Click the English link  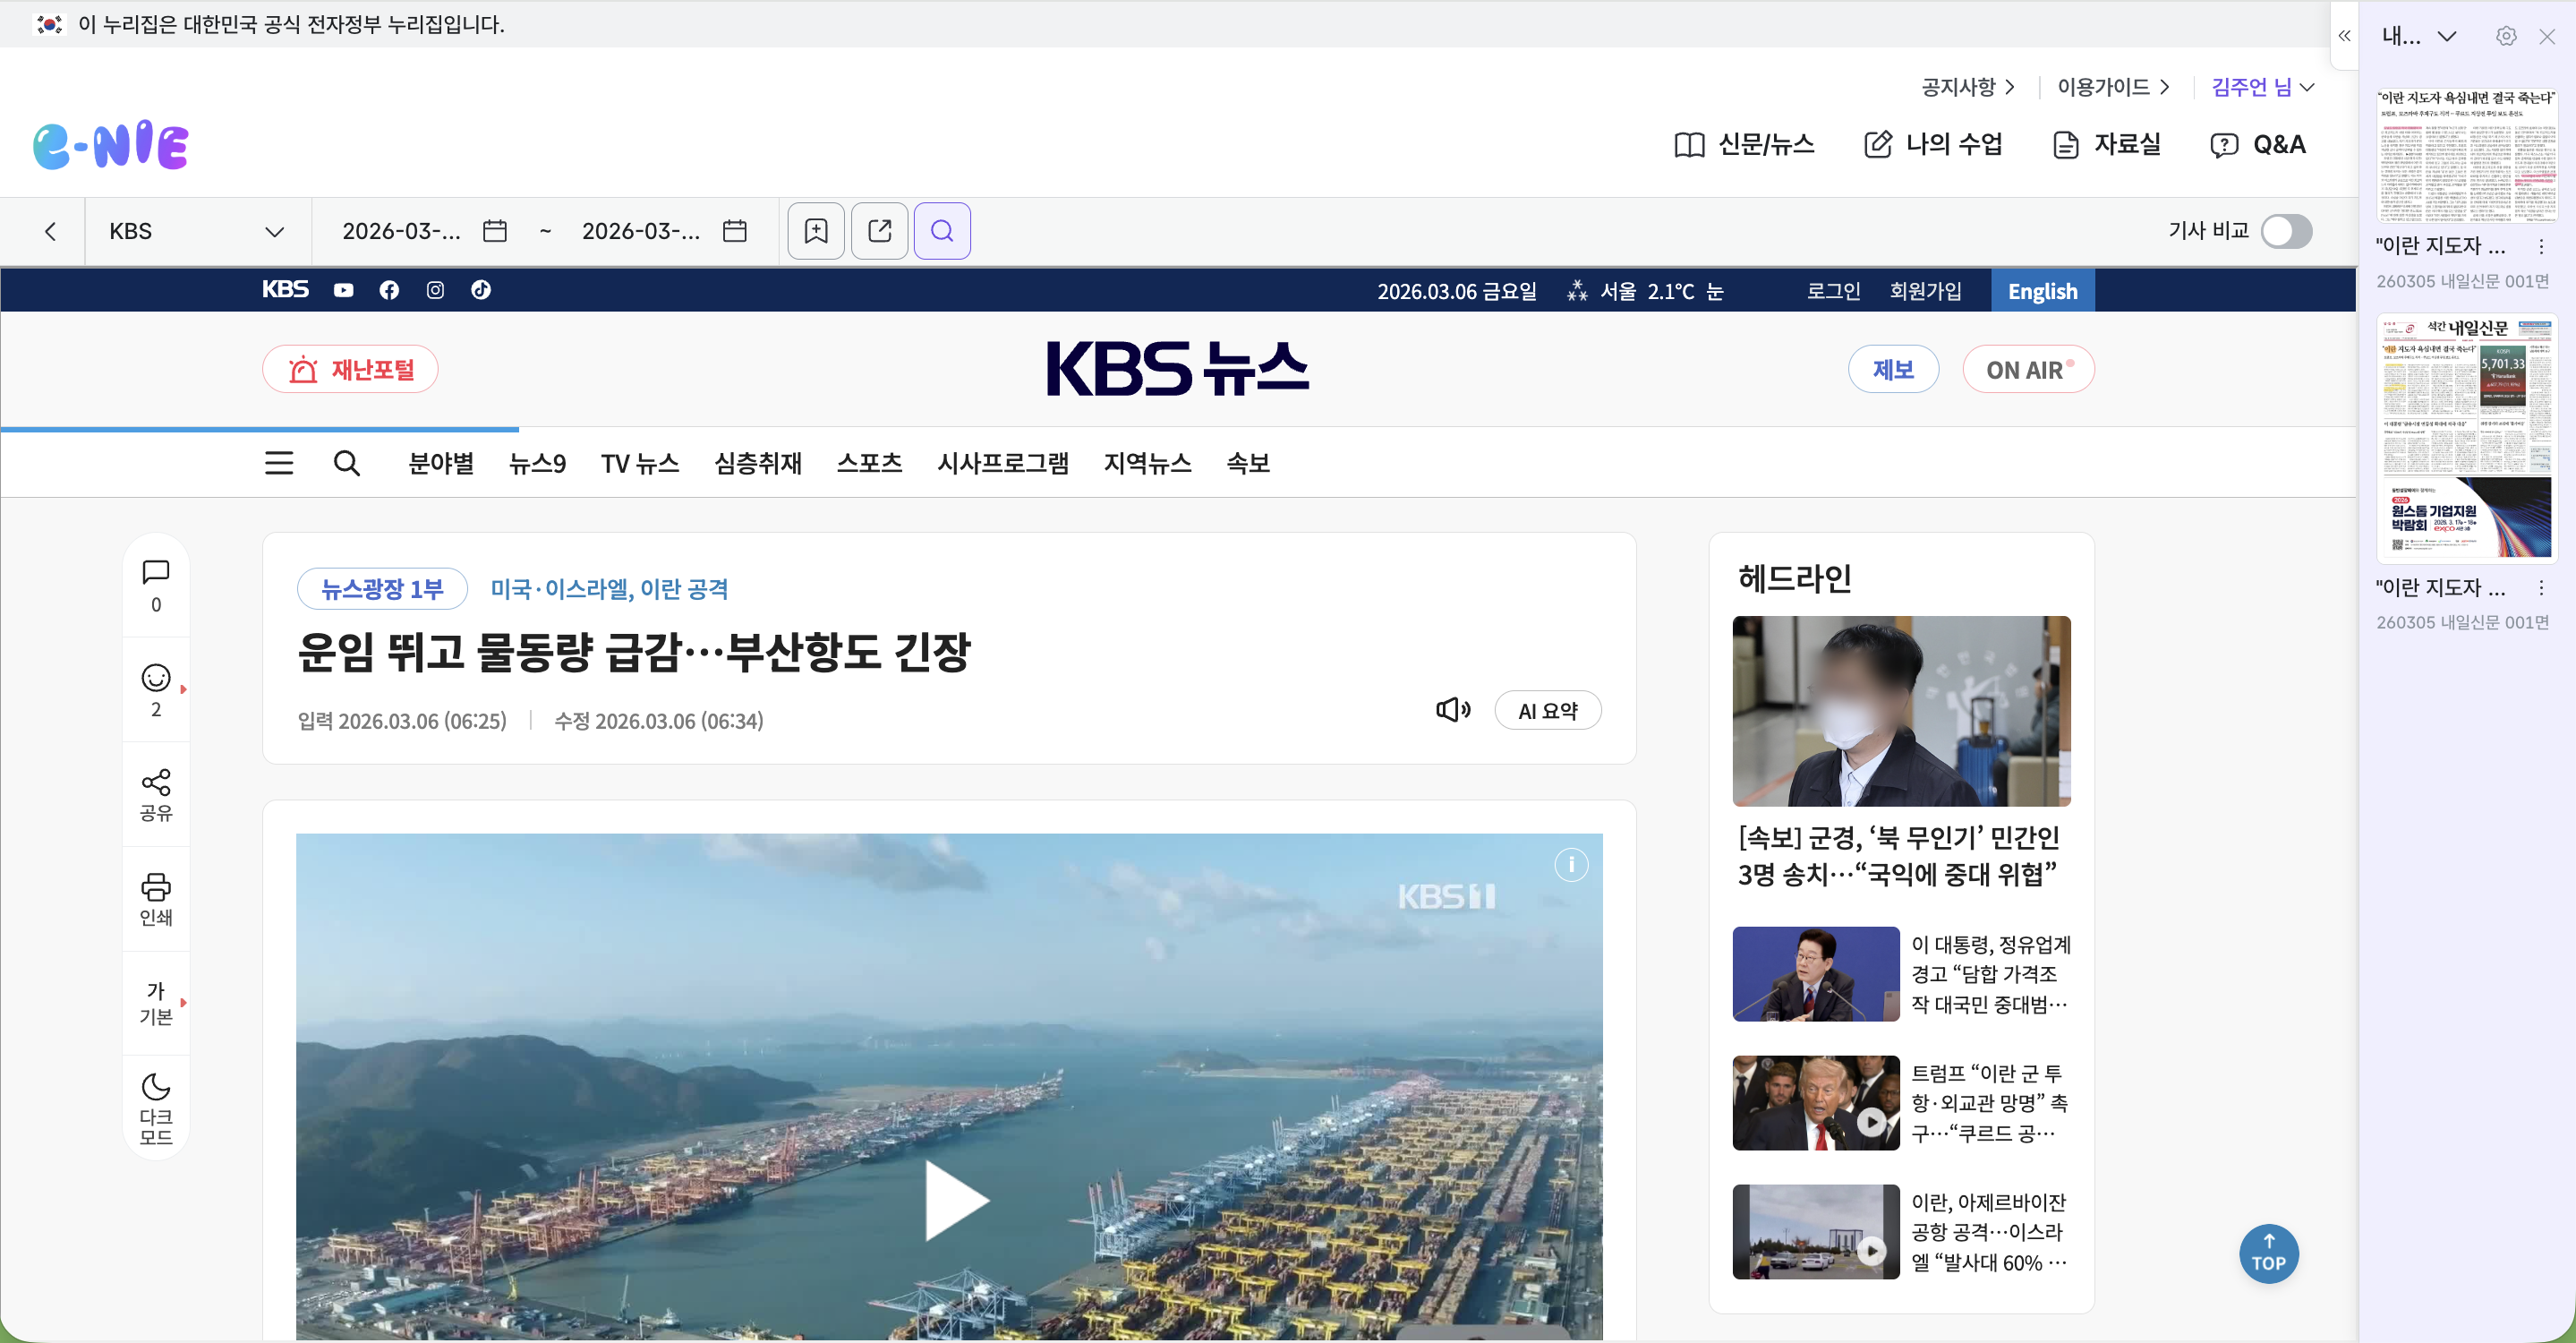[2042, 291]
